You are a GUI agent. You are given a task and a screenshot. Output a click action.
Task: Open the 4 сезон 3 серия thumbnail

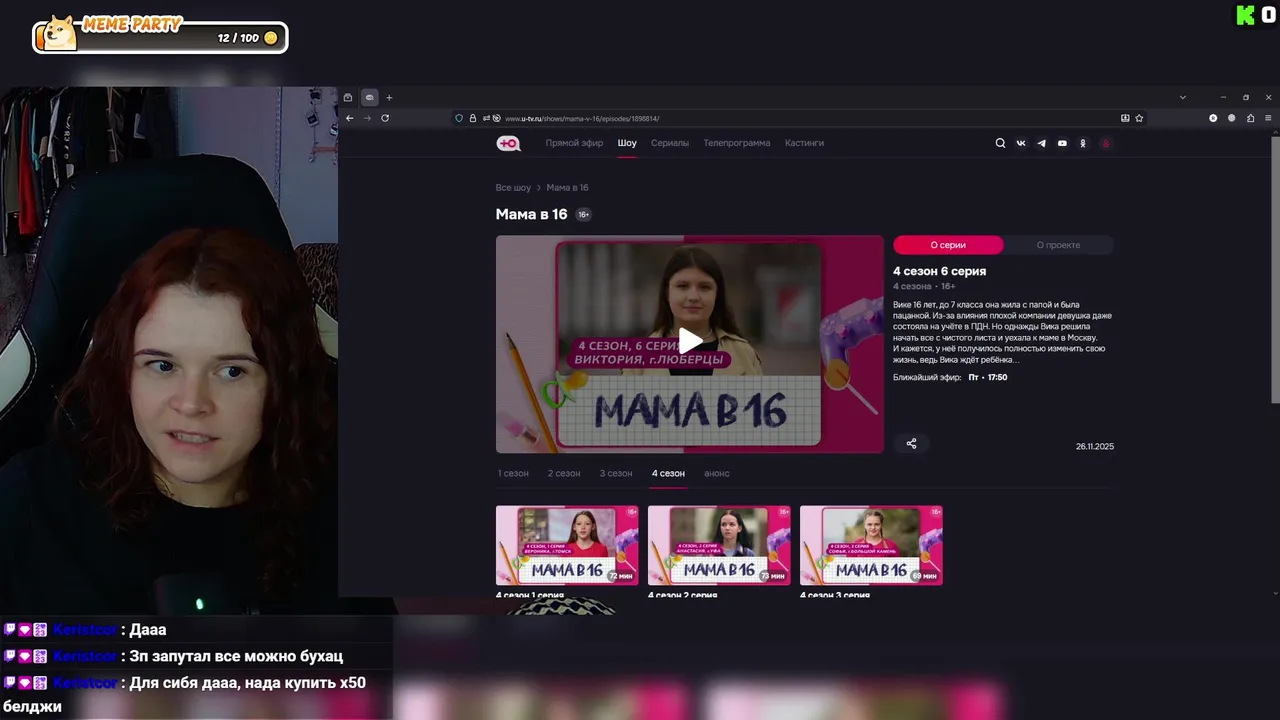click(871, 545)
